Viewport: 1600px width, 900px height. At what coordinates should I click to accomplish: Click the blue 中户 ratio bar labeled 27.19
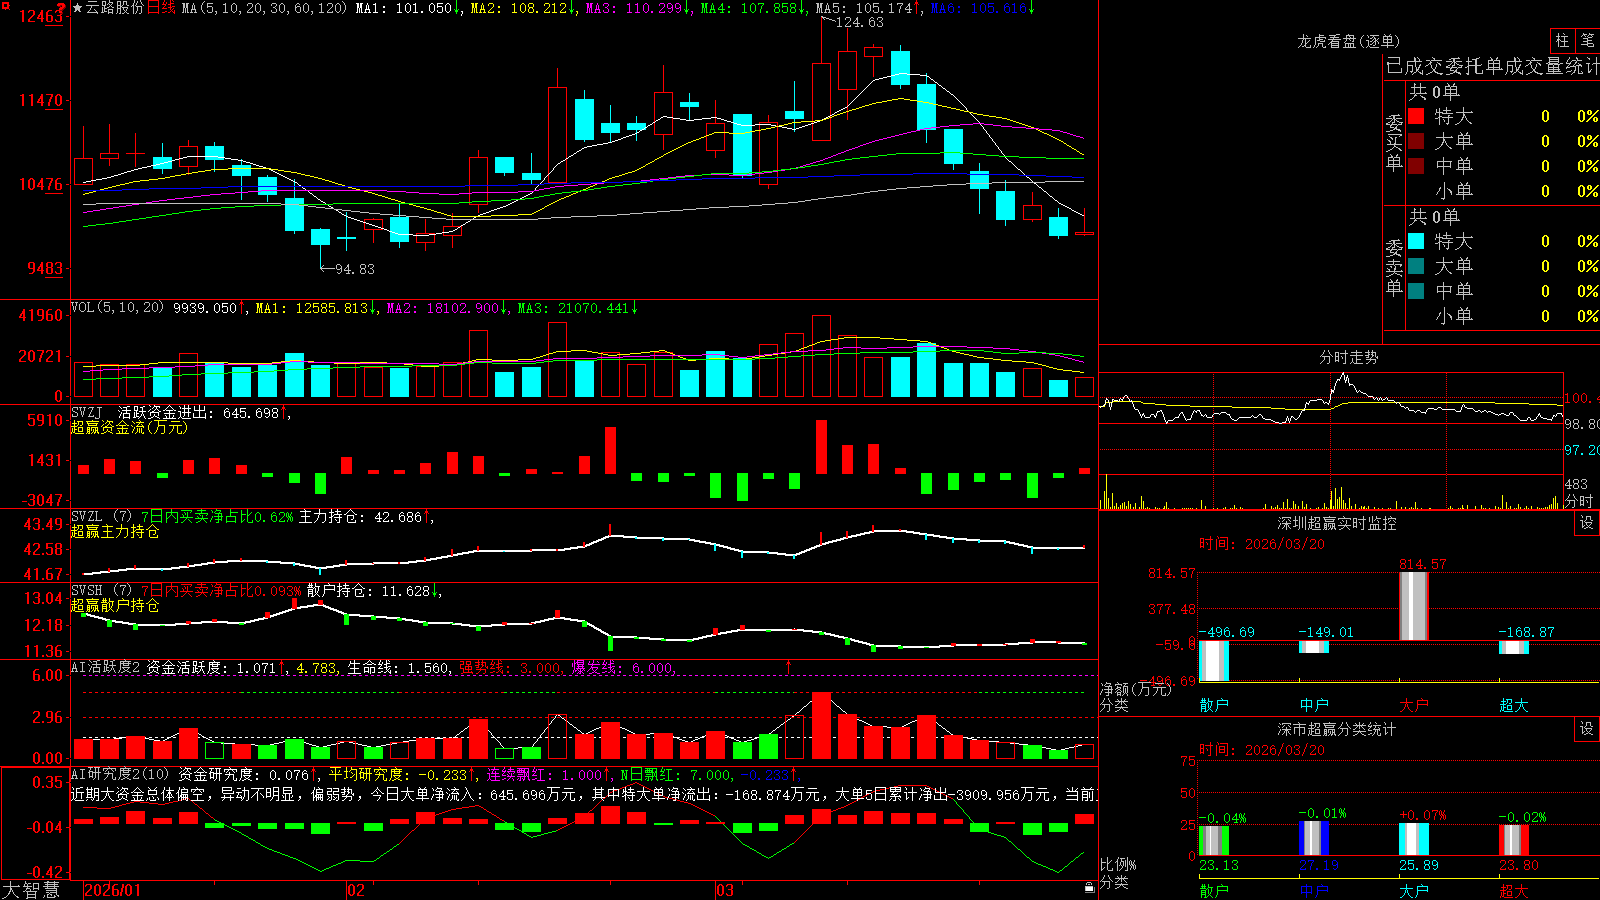click(1314, 838)
